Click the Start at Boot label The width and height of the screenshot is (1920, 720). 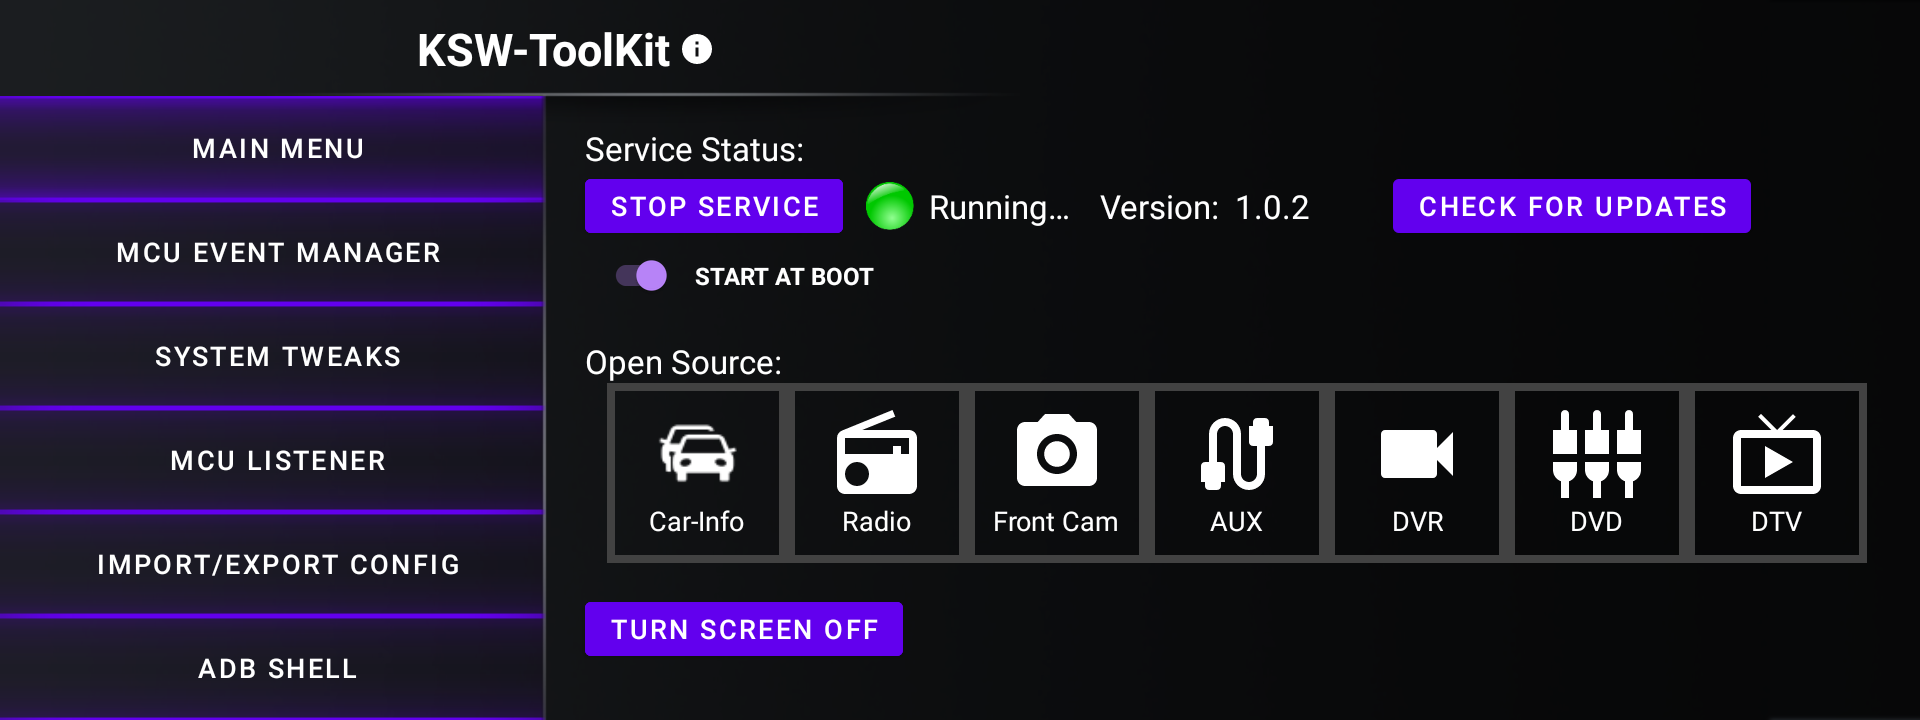pos(784,277)
